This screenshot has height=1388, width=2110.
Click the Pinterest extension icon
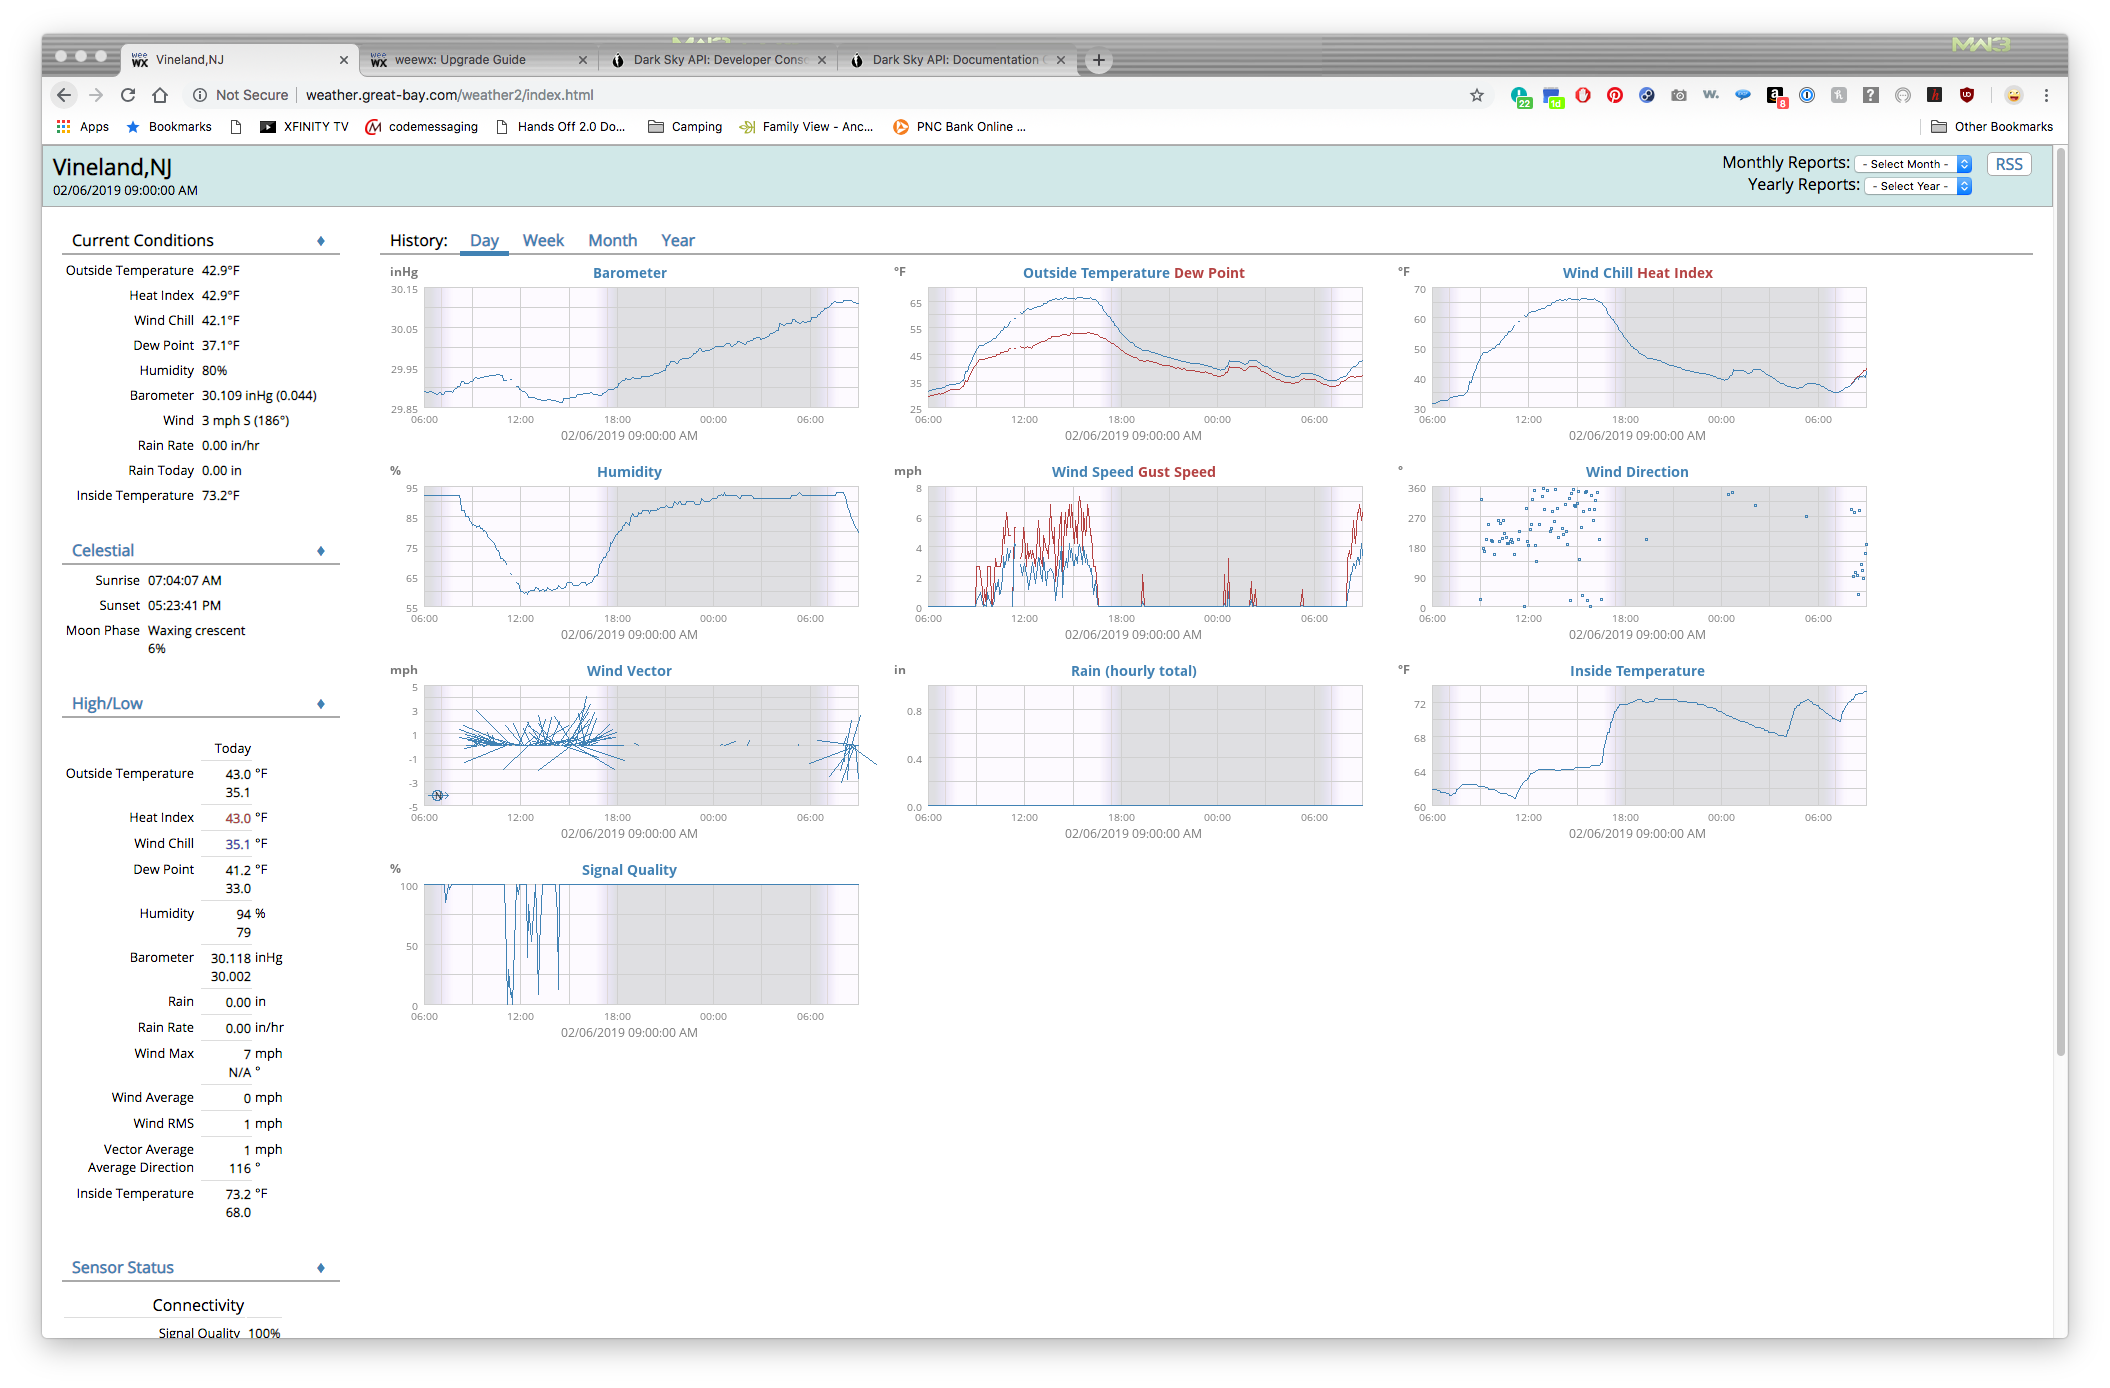pos(1614,95)
